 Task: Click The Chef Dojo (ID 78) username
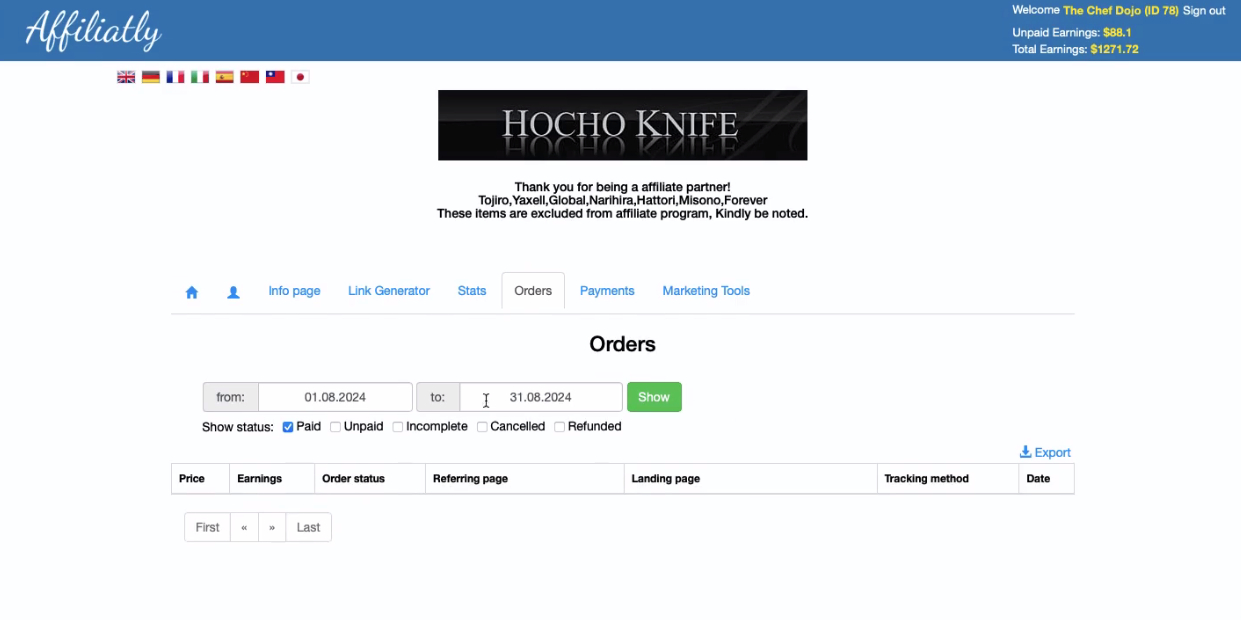click(x=1121, y=11)
